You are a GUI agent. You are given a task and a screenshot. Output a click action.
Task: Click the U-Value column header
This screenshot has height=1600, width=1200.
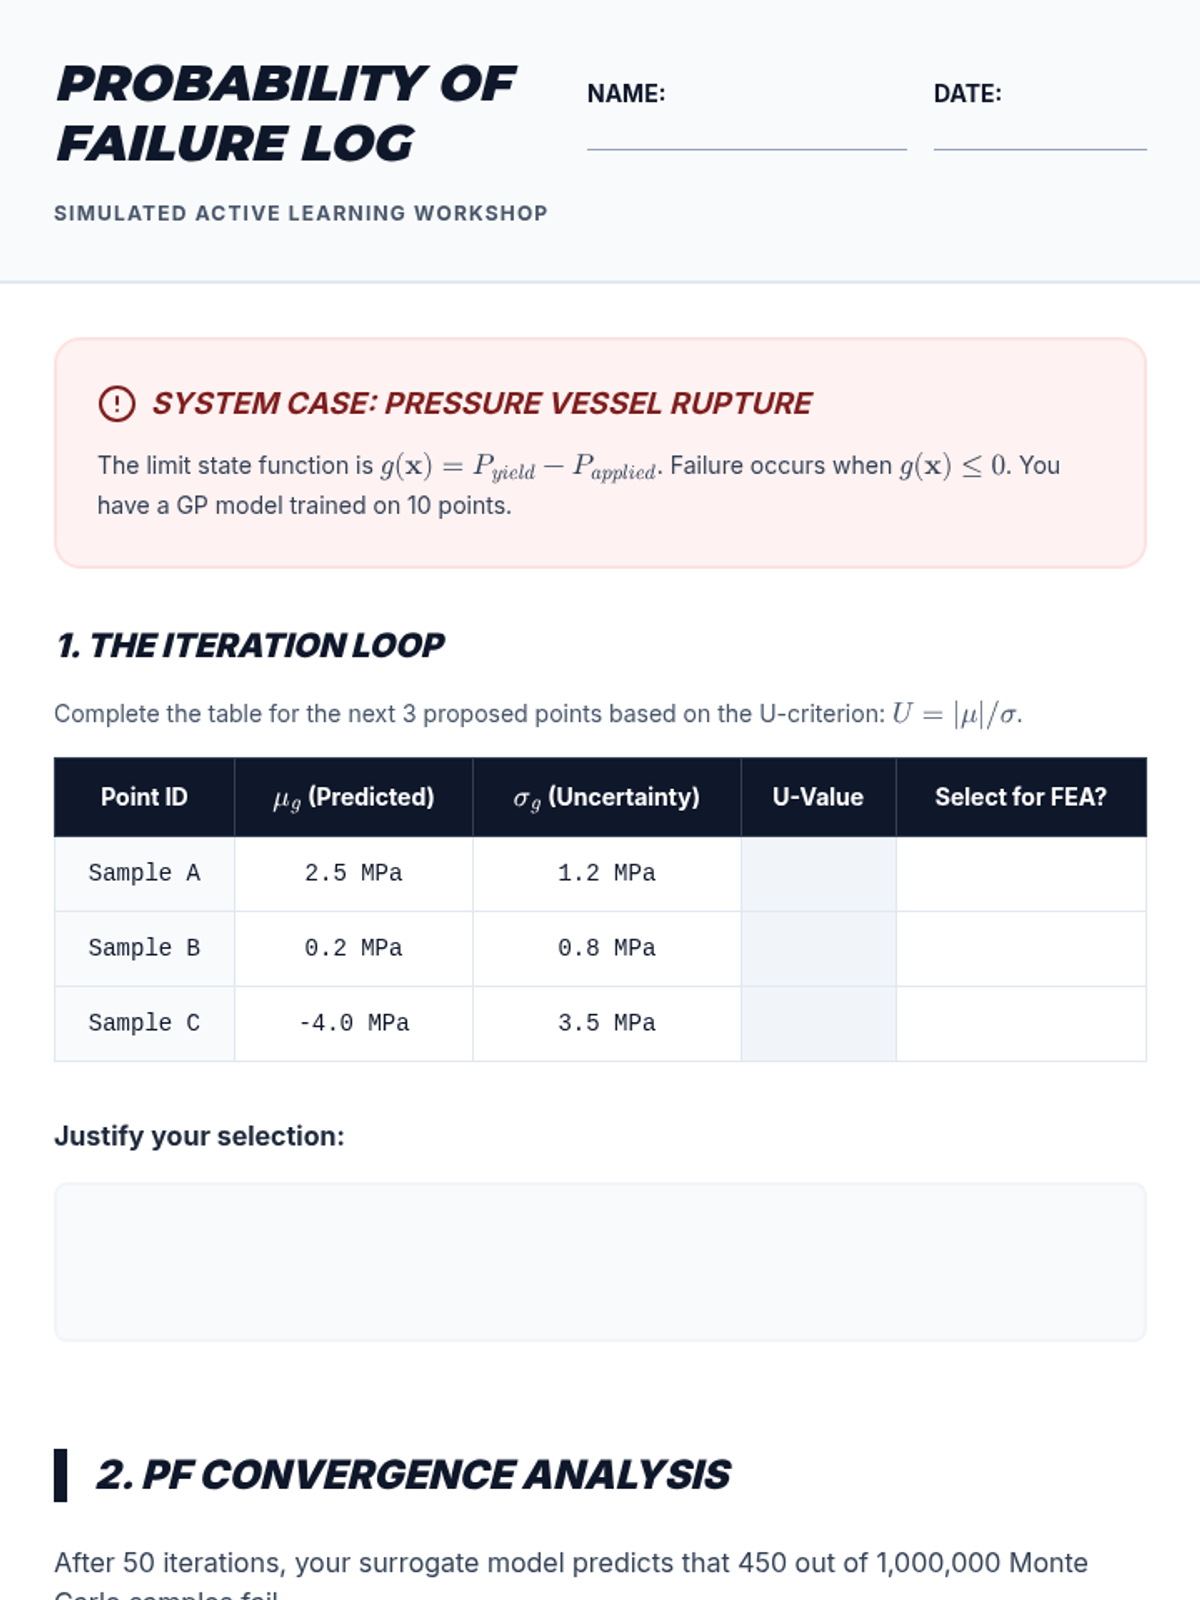point(818,797)
